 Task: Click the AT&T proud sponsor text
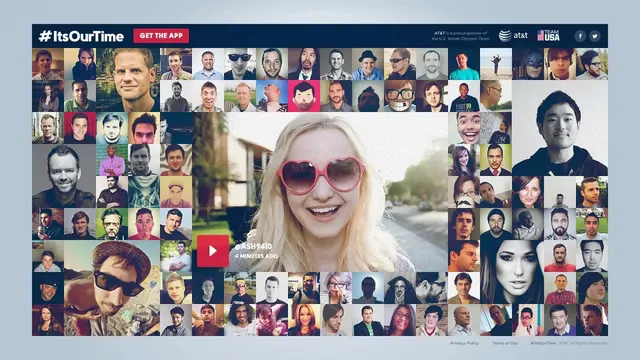(460, 36)
